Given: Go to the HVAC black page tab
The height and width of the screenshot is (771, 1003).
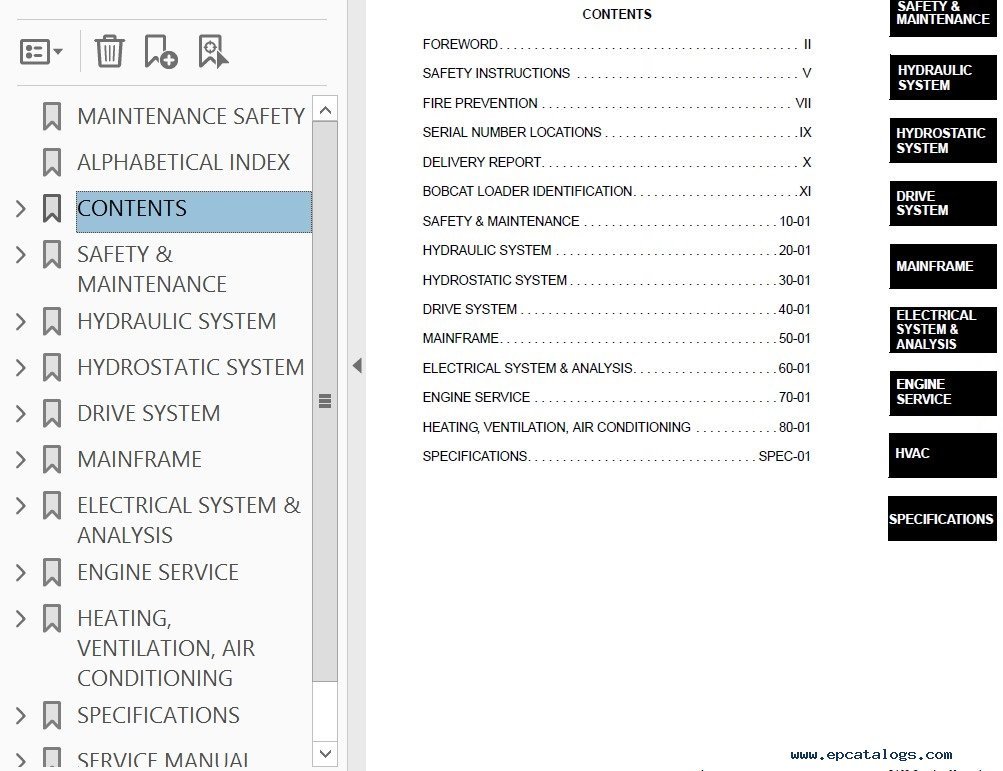Looking at the screenshot, I should tap(942, 454).
